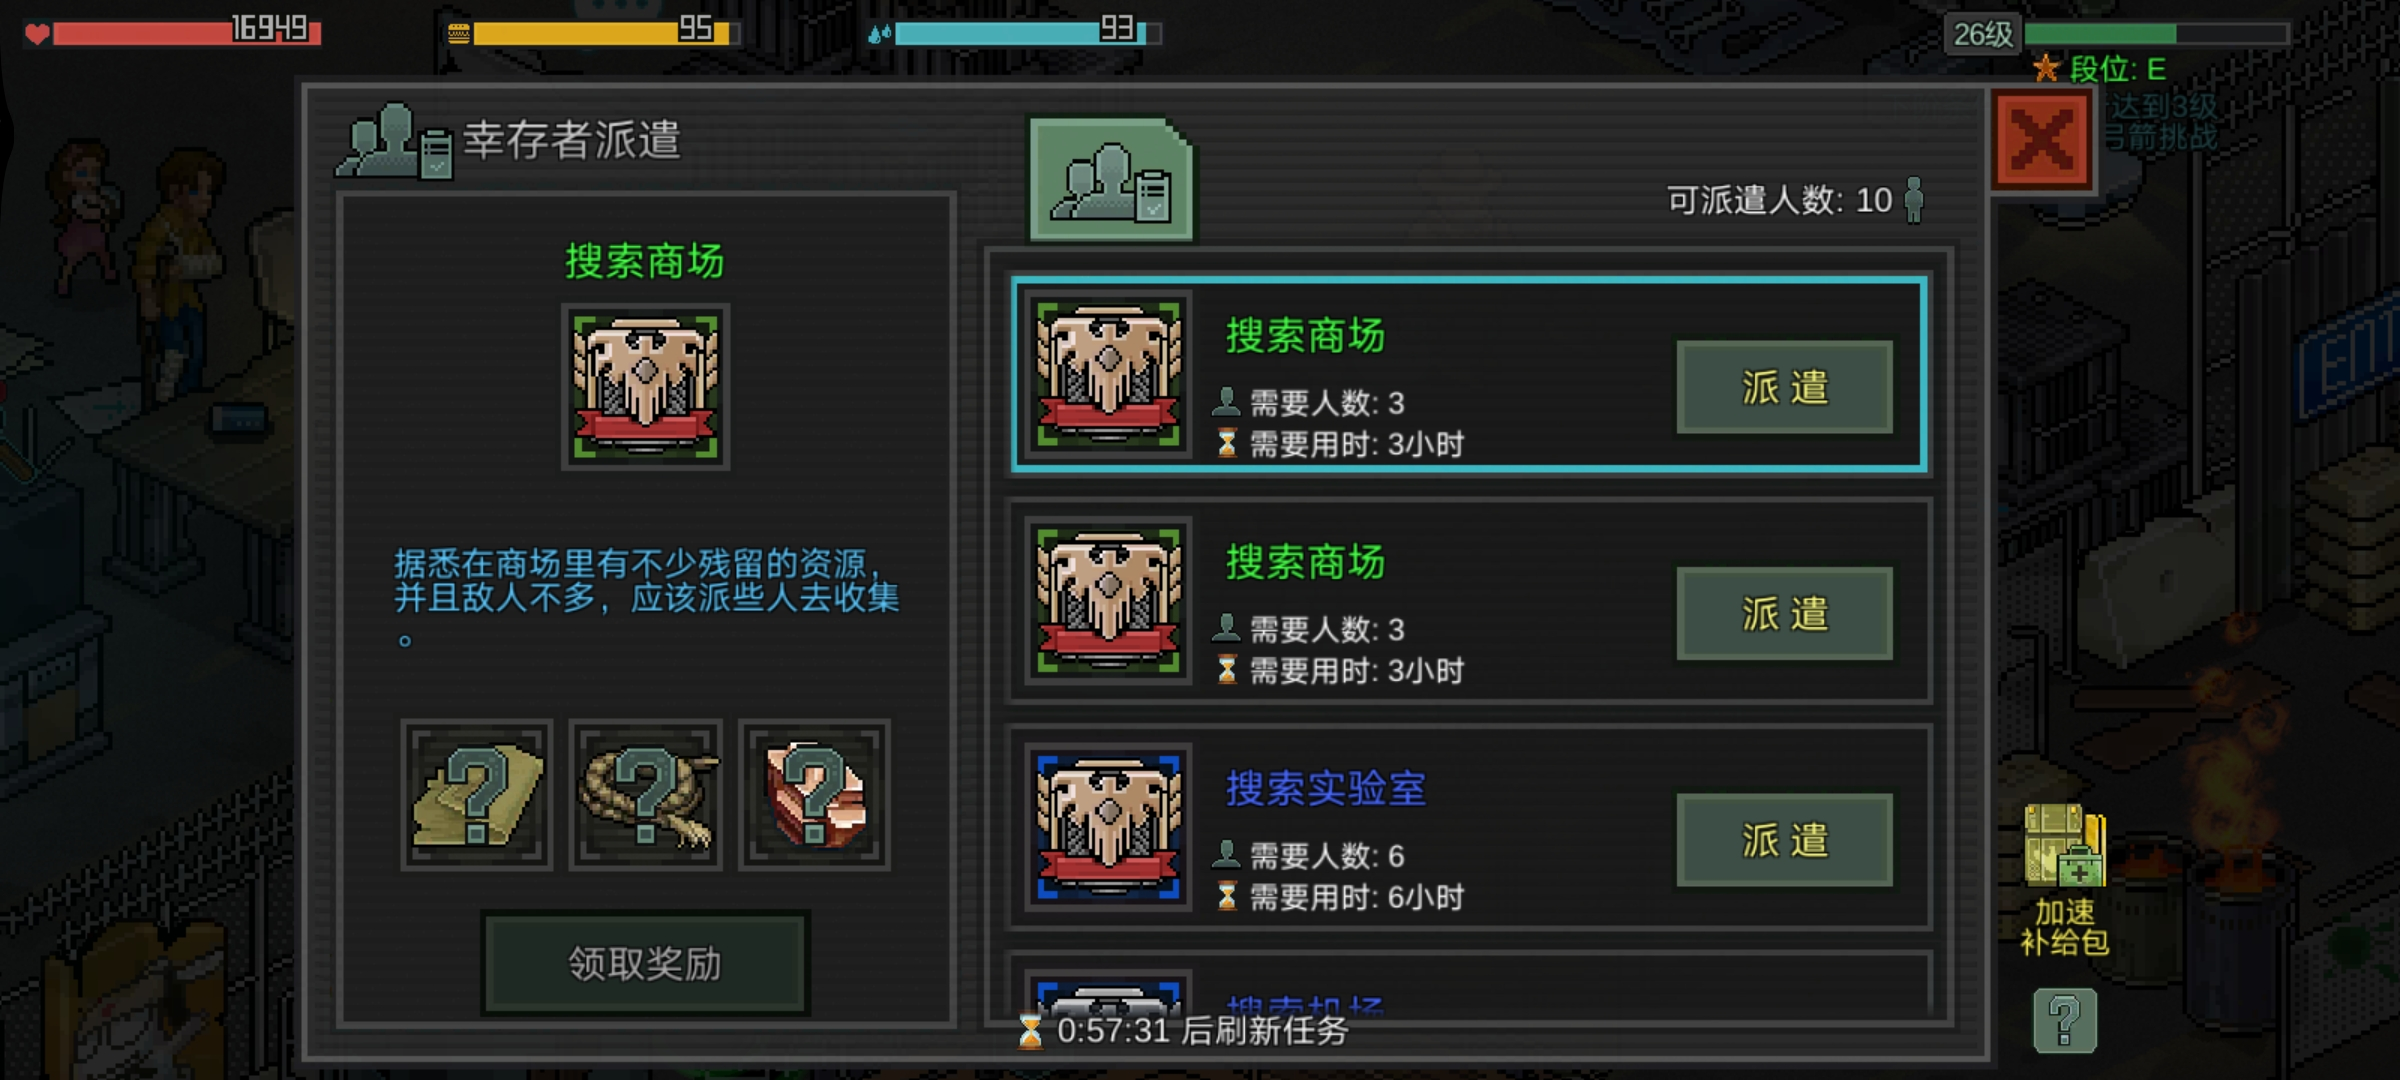Close the survivor dispatch window
Image resolution: width=2400 pixels, height=1080 pixels.
[2042, 140]
